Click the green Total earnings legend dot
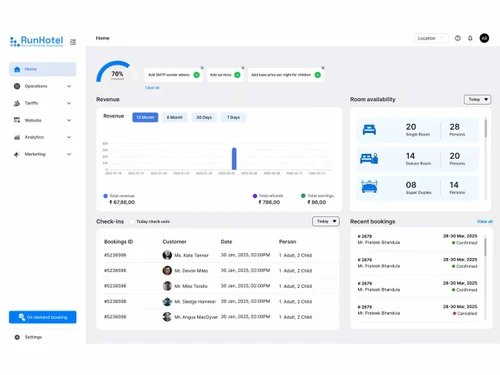This screenshot has width=500, height=375. (x=303, y=196)
